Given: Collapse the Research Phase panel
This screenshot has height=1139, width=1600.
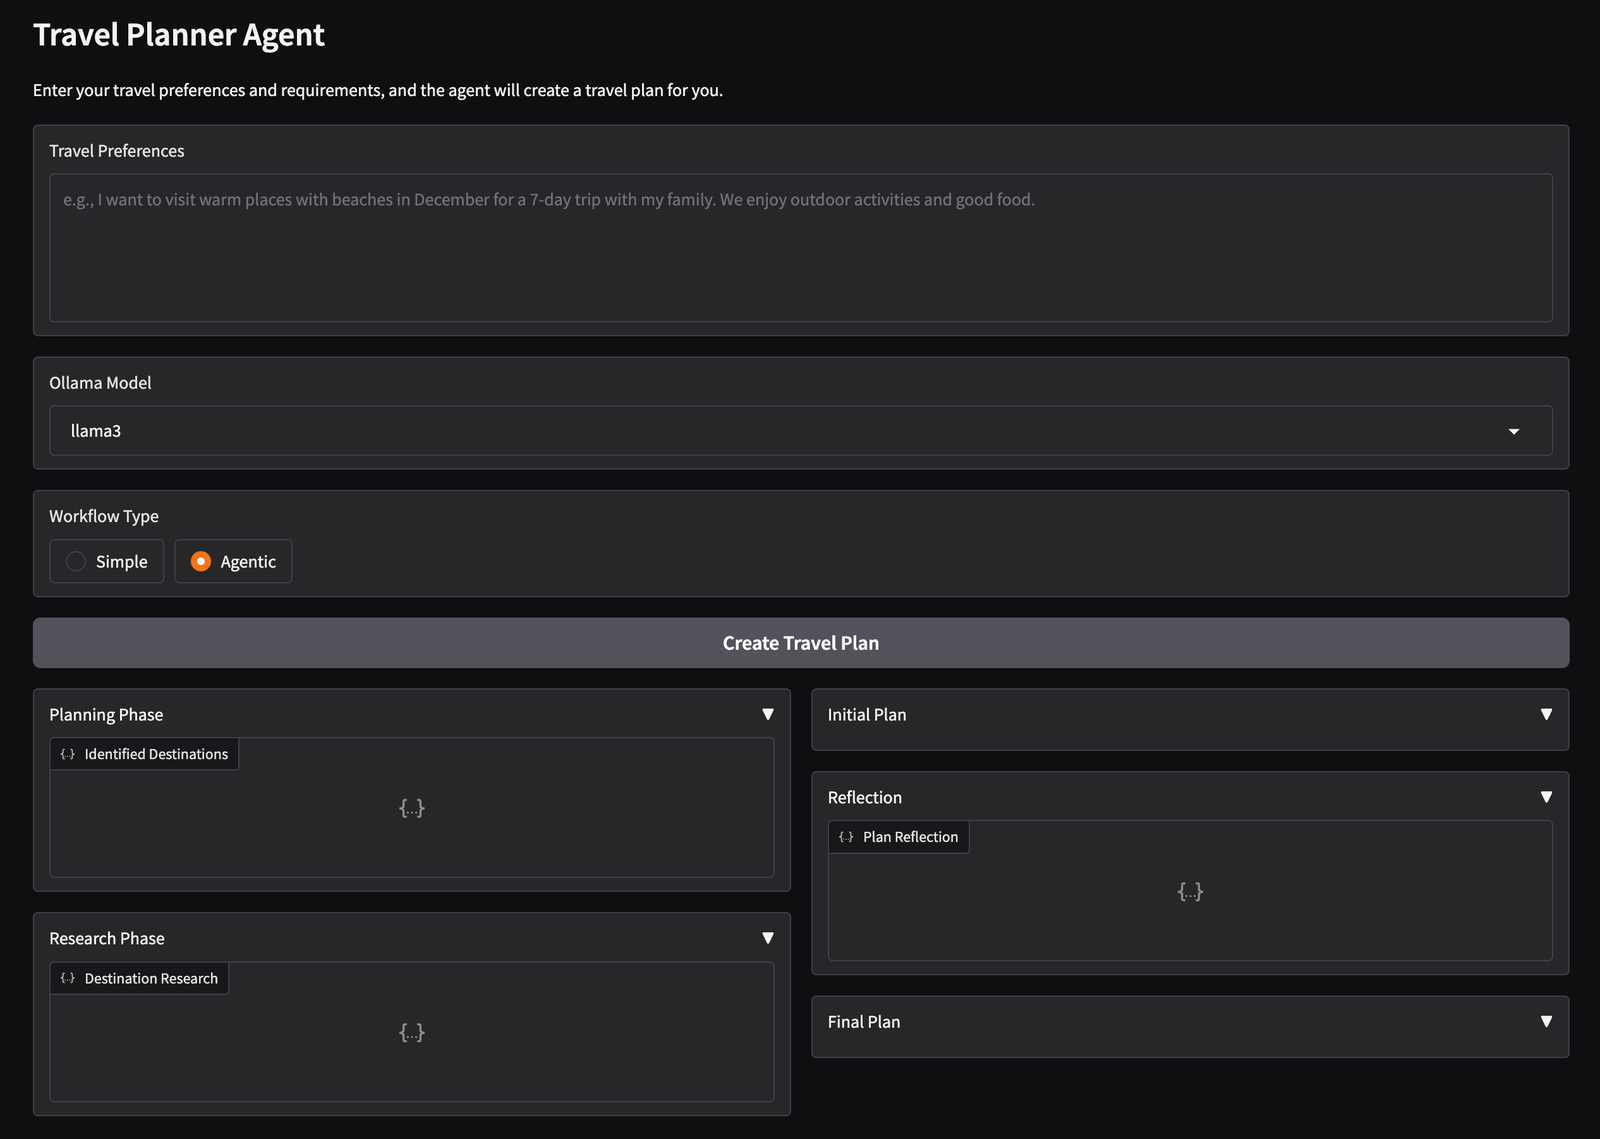Looking at the screenshot, I should pos(768,938).
